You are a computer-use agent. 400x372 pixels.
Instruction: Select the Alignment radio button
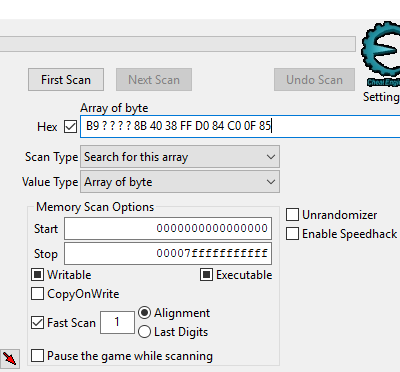pos(144,313)
